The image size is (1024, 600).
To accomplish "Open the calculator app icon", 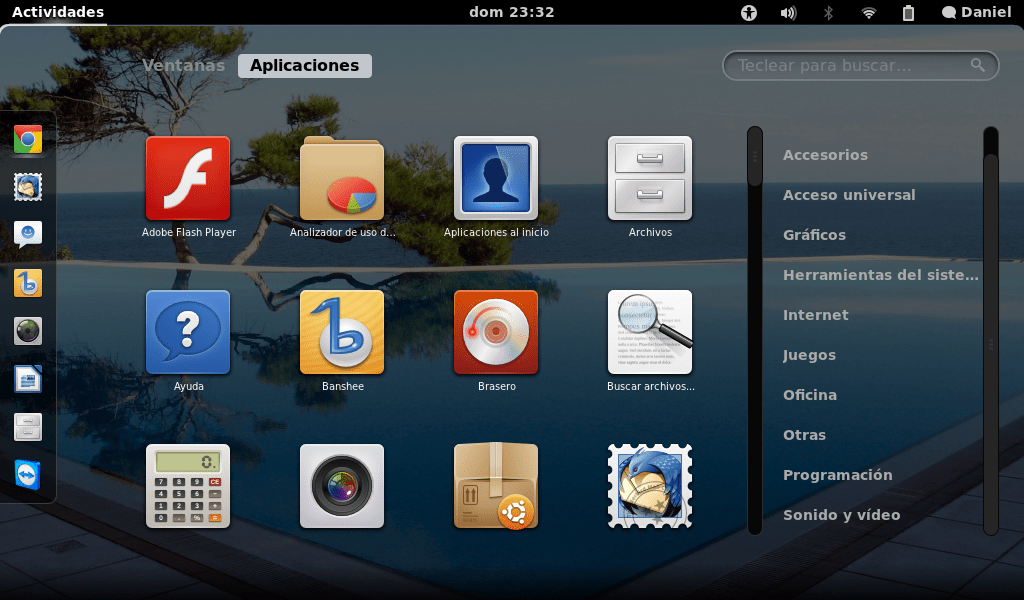I will pyautogui.click(x=188, y=486).
